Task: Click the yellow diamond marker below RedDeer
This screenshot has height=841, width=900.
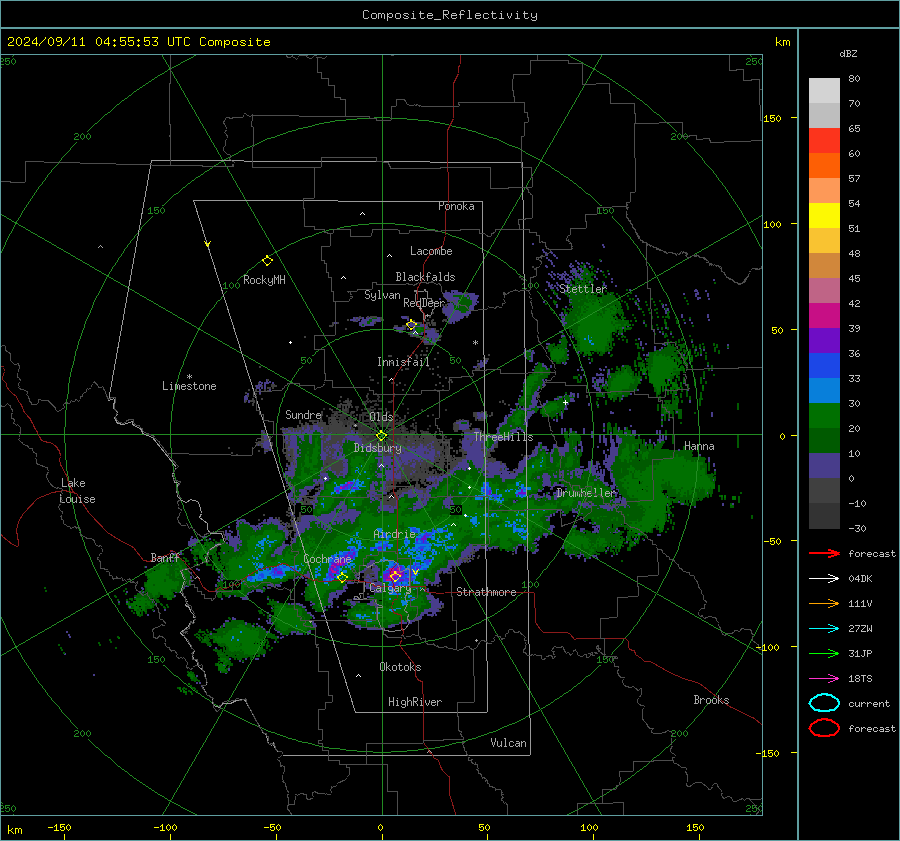Action: [x=411, y=325]
